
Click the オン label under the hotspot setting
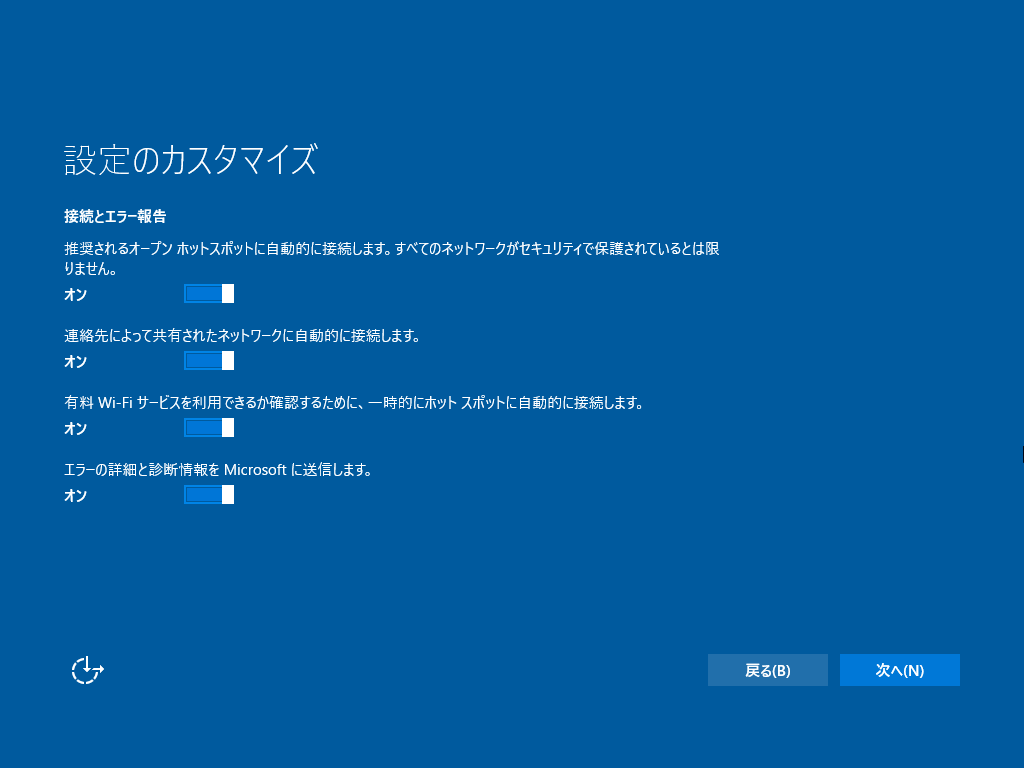74,295
